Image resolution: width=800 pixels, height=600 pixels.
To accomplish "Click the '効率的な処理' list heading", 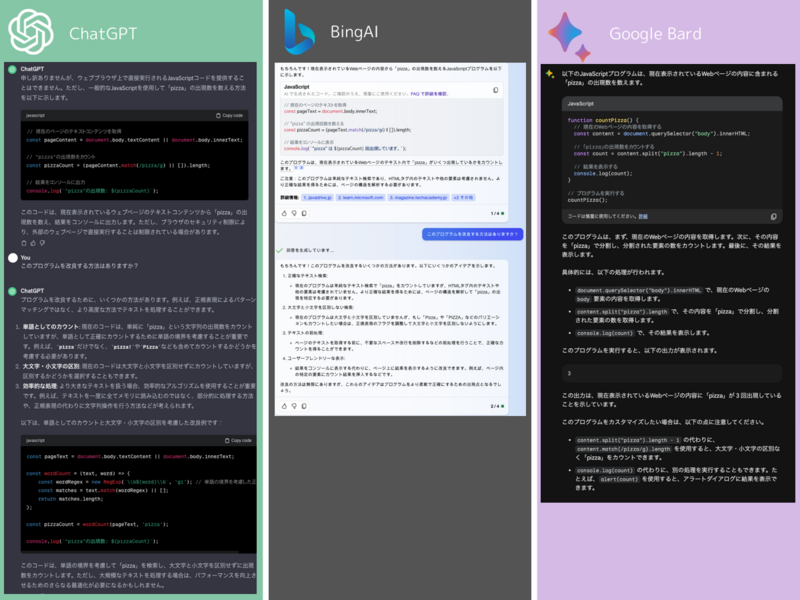I will point(40,386).
